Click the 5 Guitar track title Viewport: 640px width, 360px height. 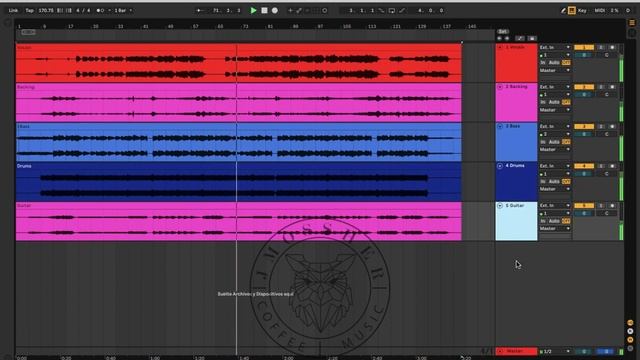(x=515, y=206)
